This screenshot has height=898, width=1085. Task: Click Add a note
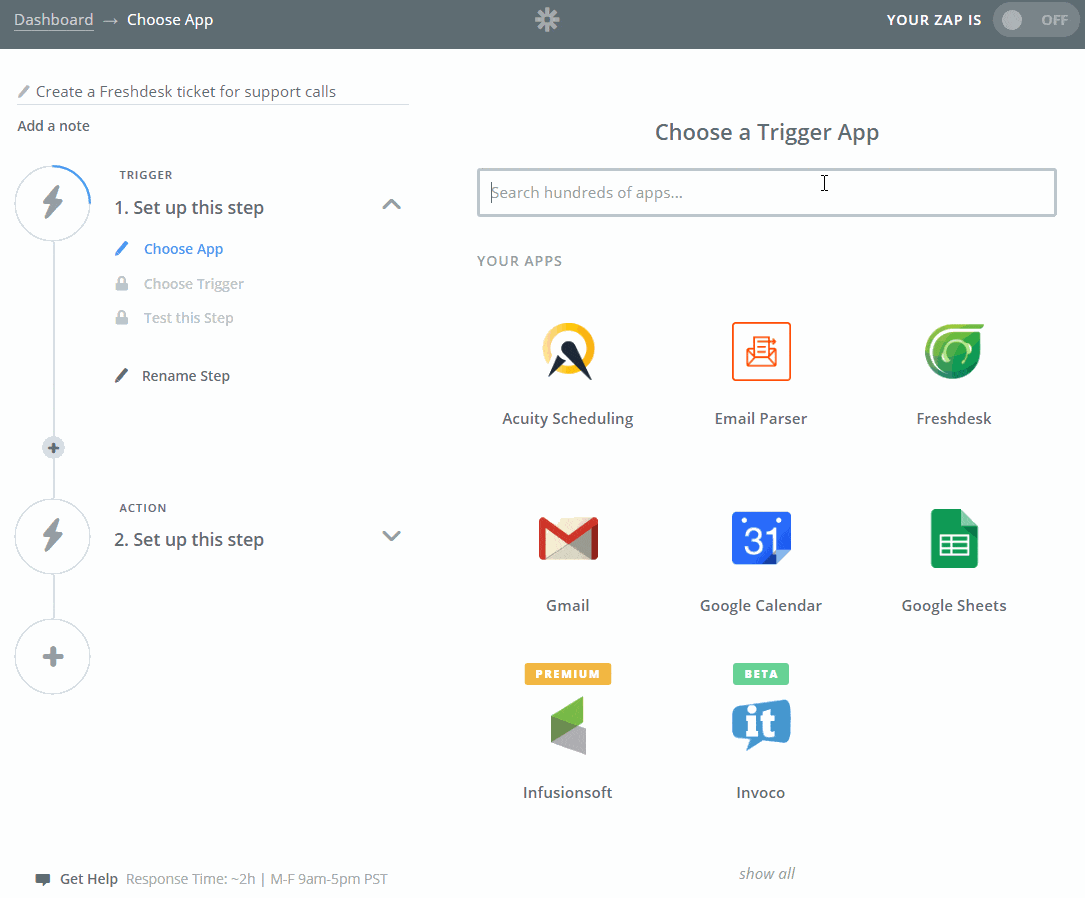point(53,126)
